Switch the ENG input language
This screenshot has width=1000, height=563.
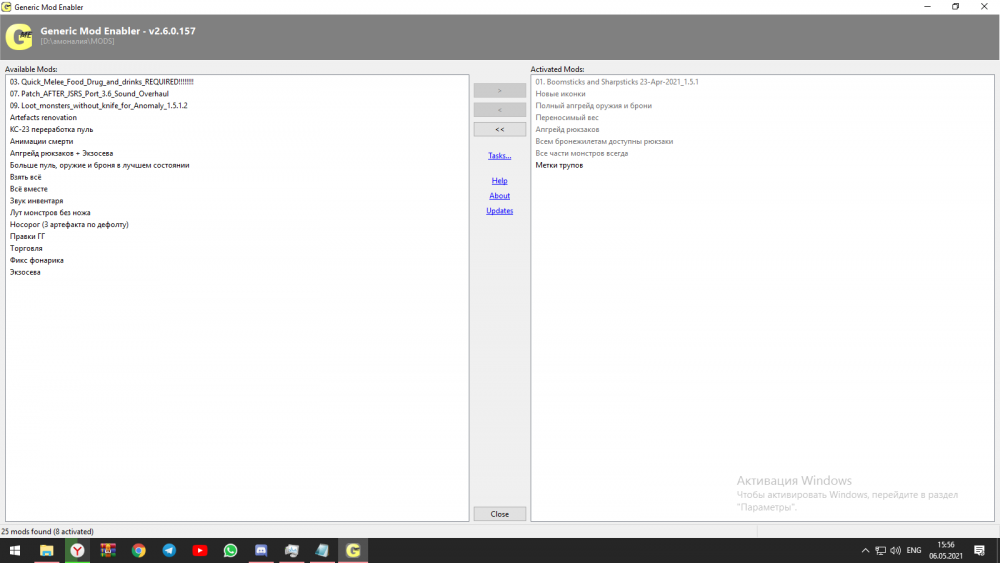tap(914, 550)
